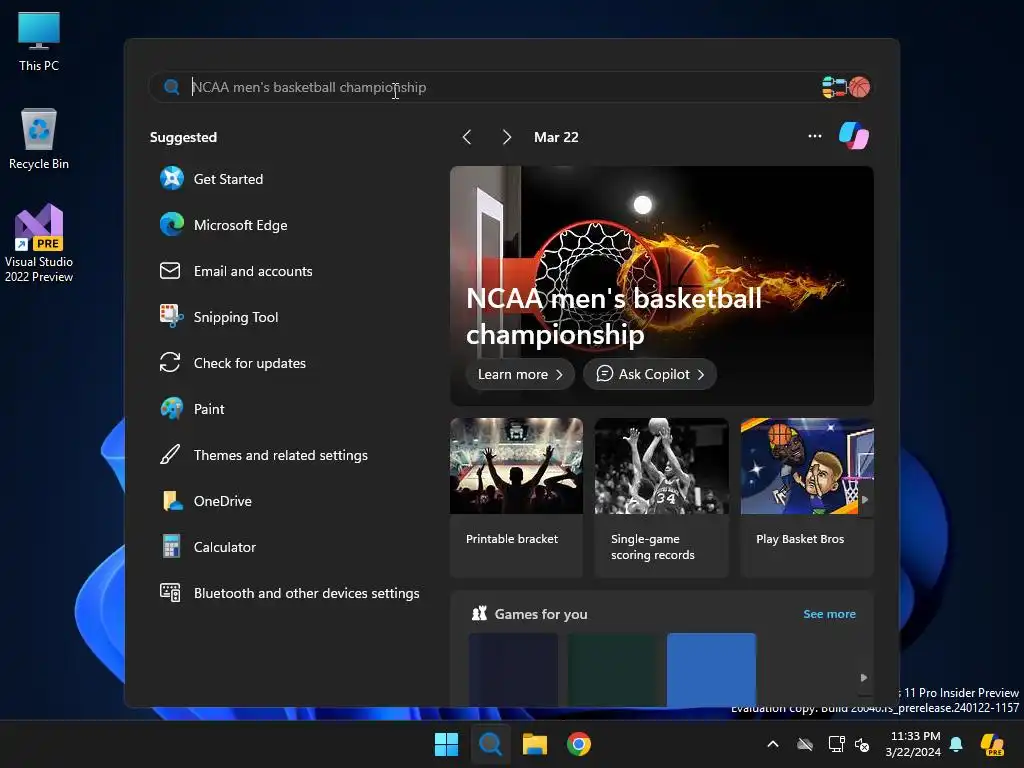
Task: Select the blue game tile thumbnail
Action: click(x=711, y=669)
